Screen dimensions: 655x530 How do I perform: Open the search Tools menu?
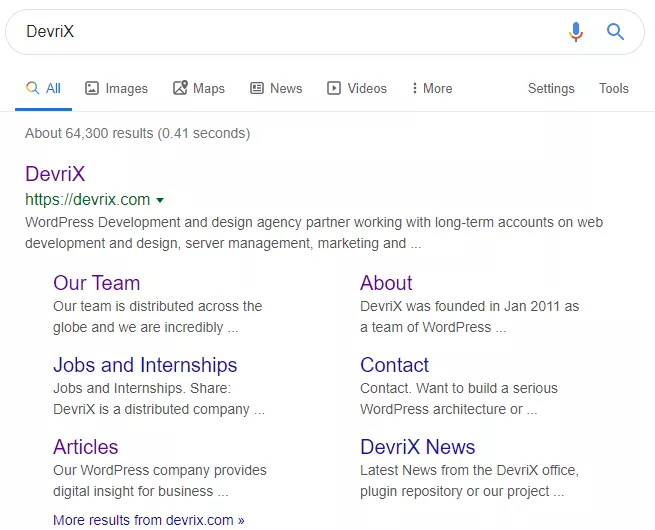click(x=614, y=88)
